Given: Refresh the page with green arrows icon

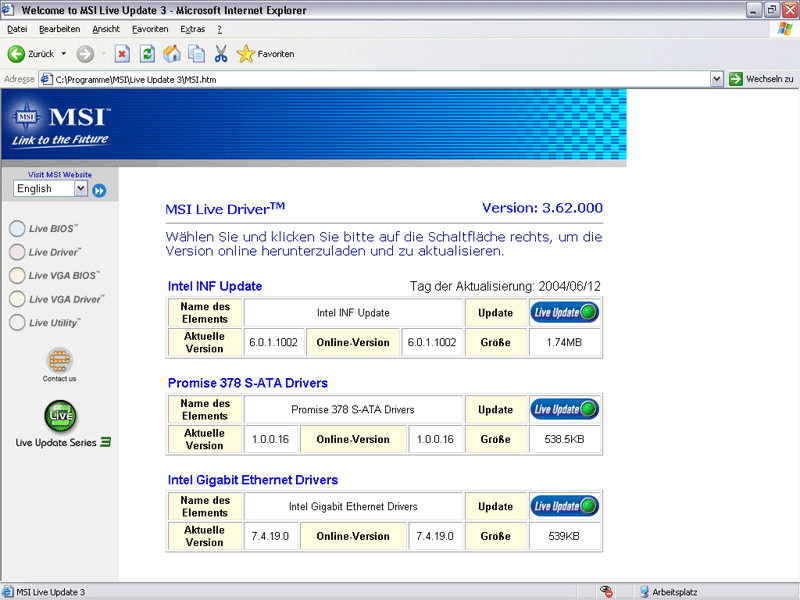Looking at the screenshot, I should coord(147,54).
